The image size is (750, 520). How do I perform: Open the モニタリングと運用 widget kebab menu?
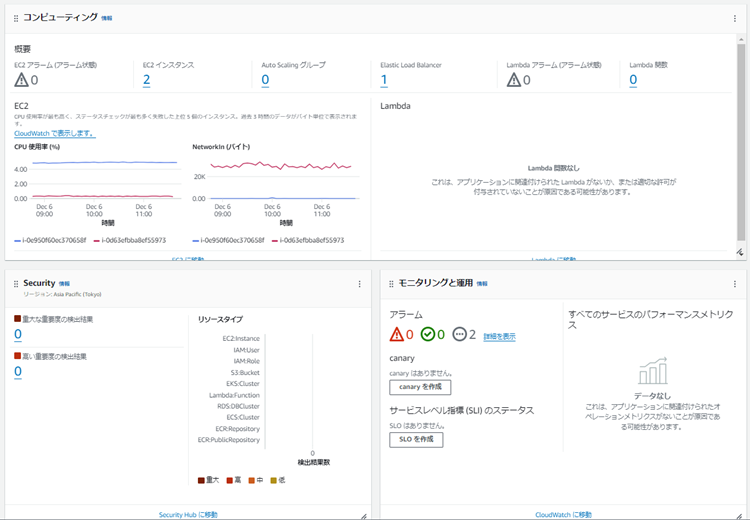(735, 284)
